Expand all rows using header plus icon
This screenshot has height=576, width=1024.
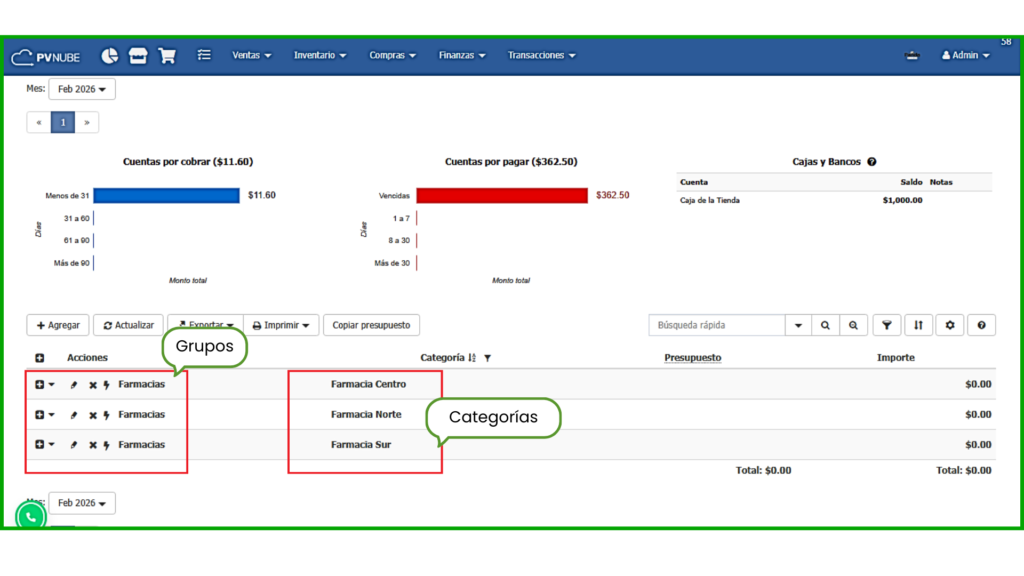point(40,358)
